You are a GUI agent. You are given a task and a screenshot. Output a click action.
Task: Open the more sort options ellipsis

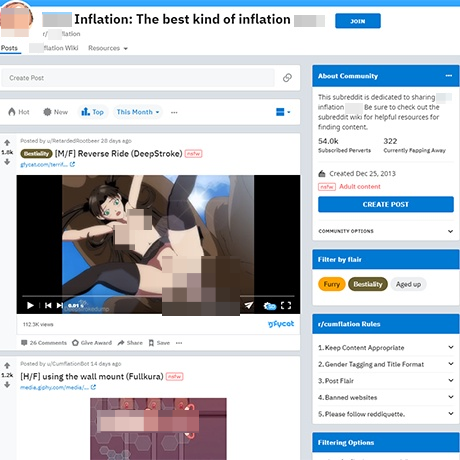[174, 112]
